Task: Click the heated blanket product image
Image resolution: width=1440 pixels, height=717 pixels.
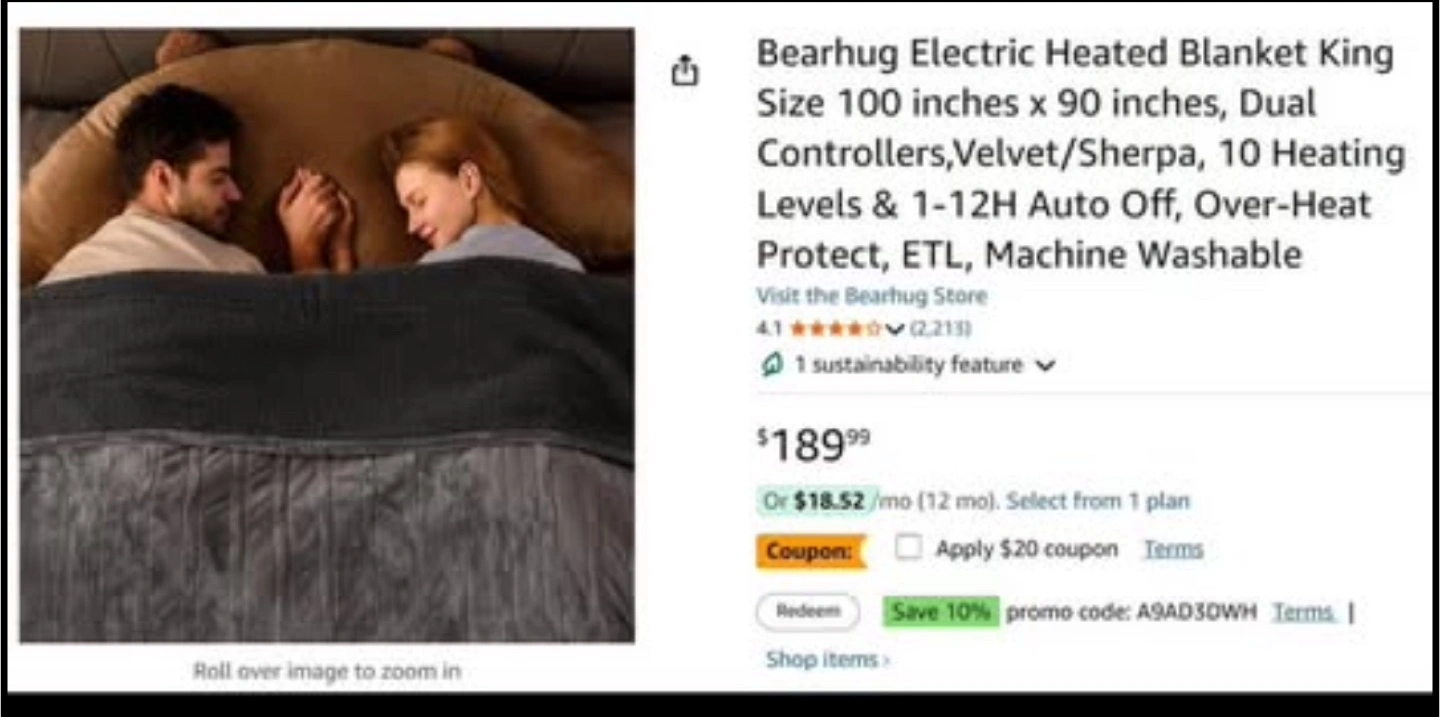Action: 327,335
